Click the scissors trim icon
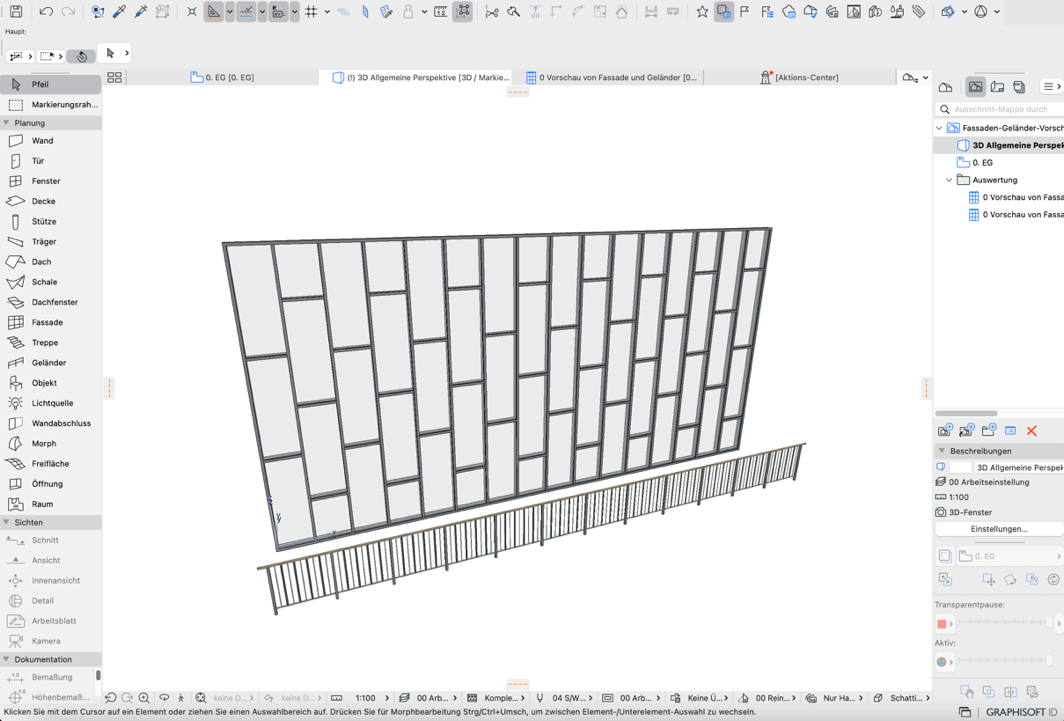This screenshot has height=721, width=1064. coord(492,12)
